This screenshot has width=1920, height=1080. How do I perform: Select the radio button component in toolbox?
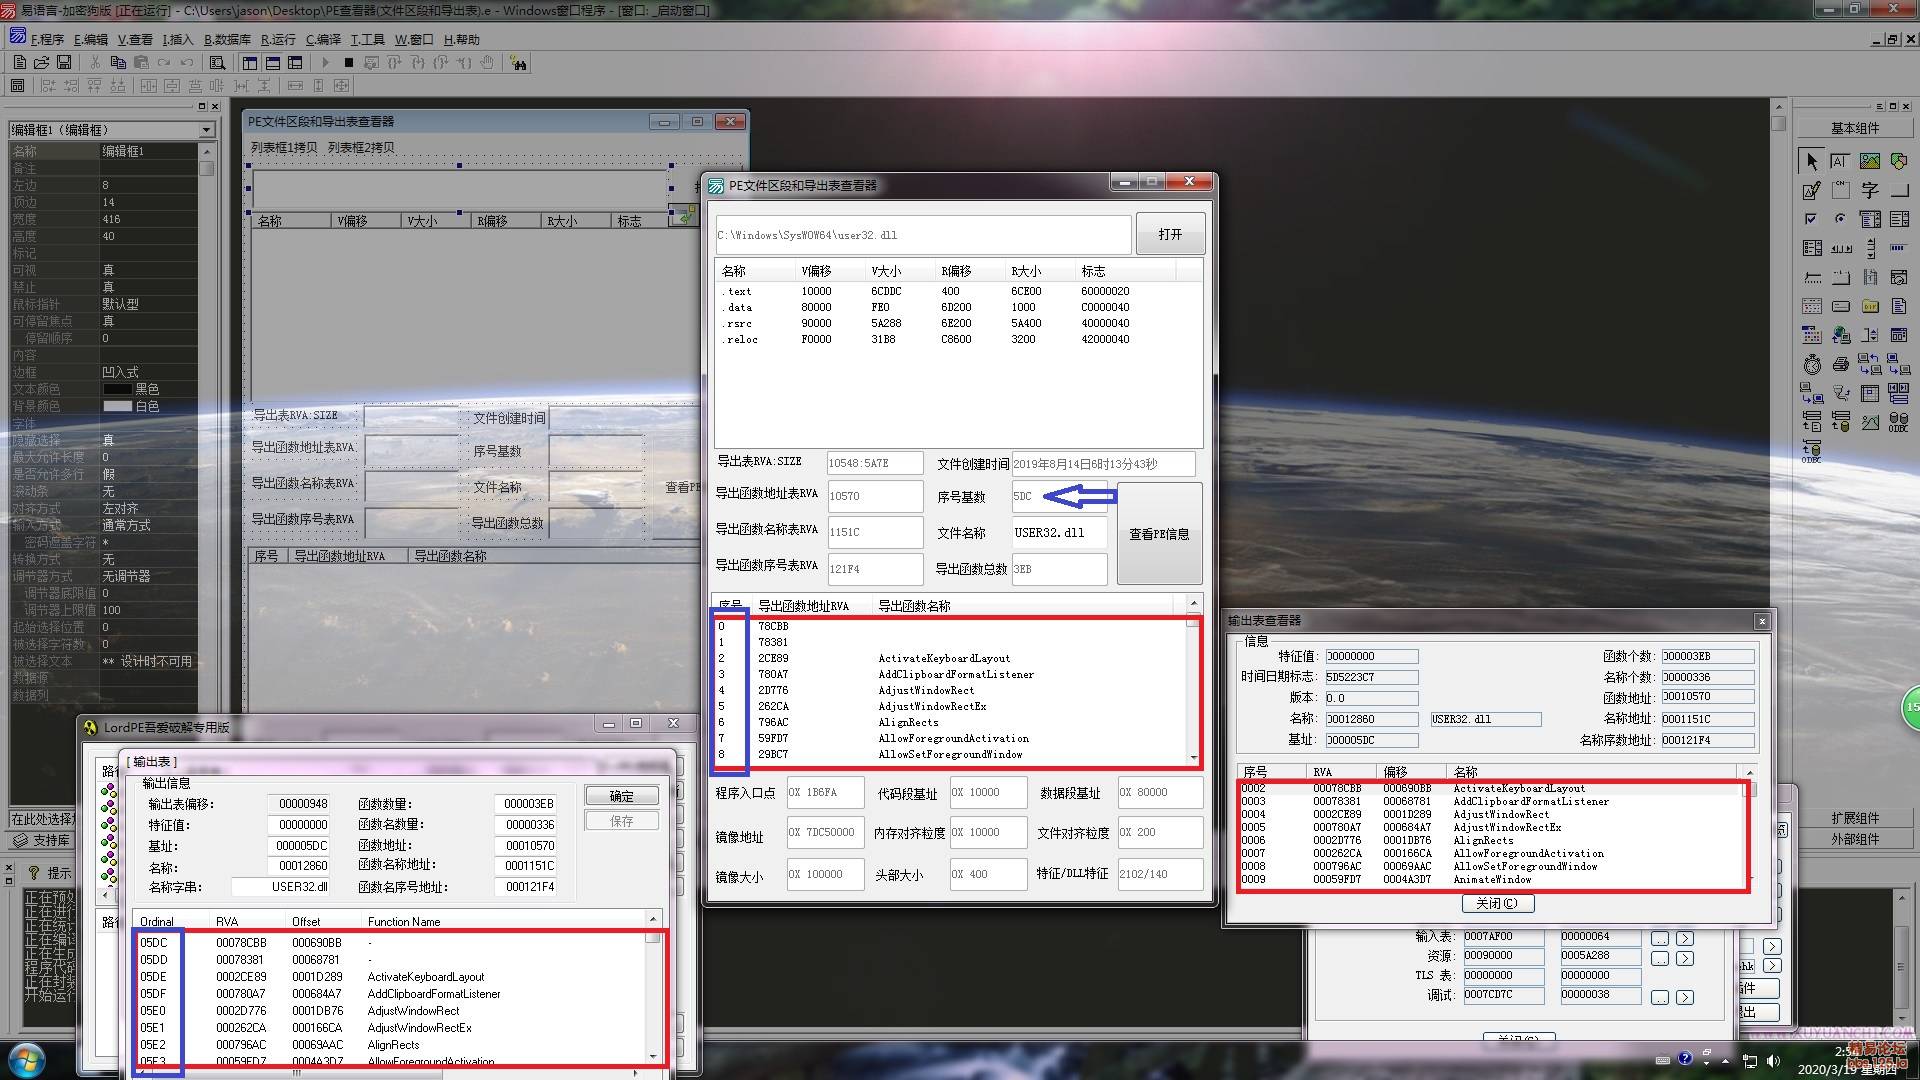[x=1840, y=219]
